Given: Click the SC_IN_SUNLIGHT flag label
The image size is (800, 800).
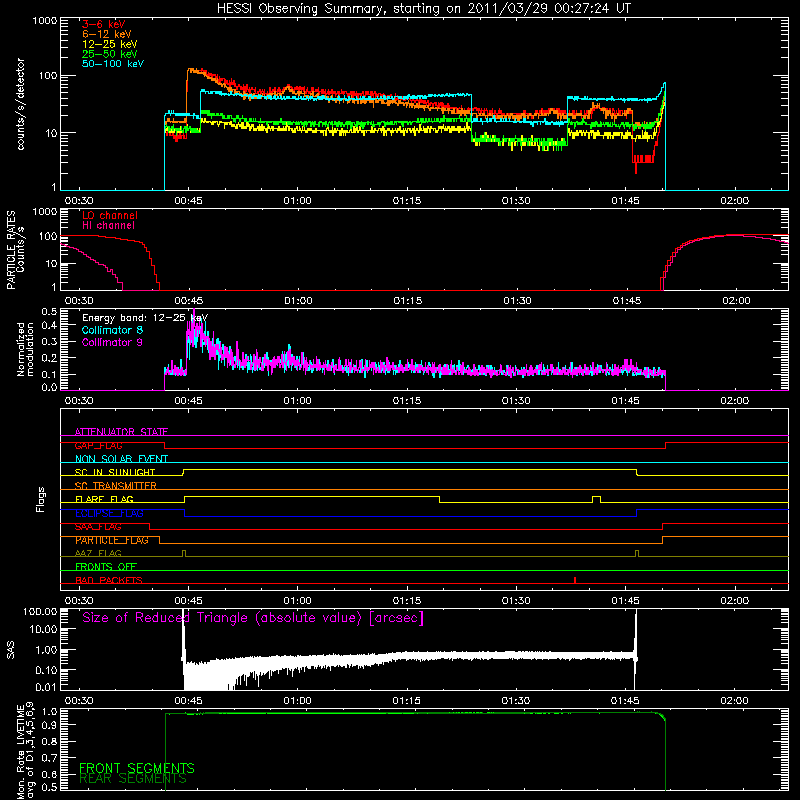Looking at the screenshot, I should [115, 472].
